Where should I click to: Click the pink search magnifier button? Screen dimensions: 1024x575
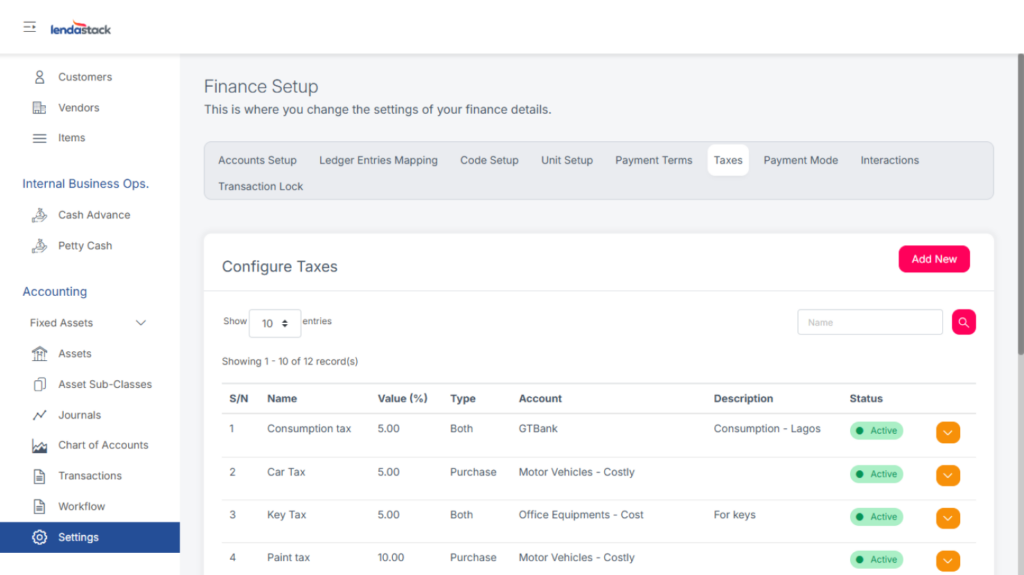tap(963, 322)
